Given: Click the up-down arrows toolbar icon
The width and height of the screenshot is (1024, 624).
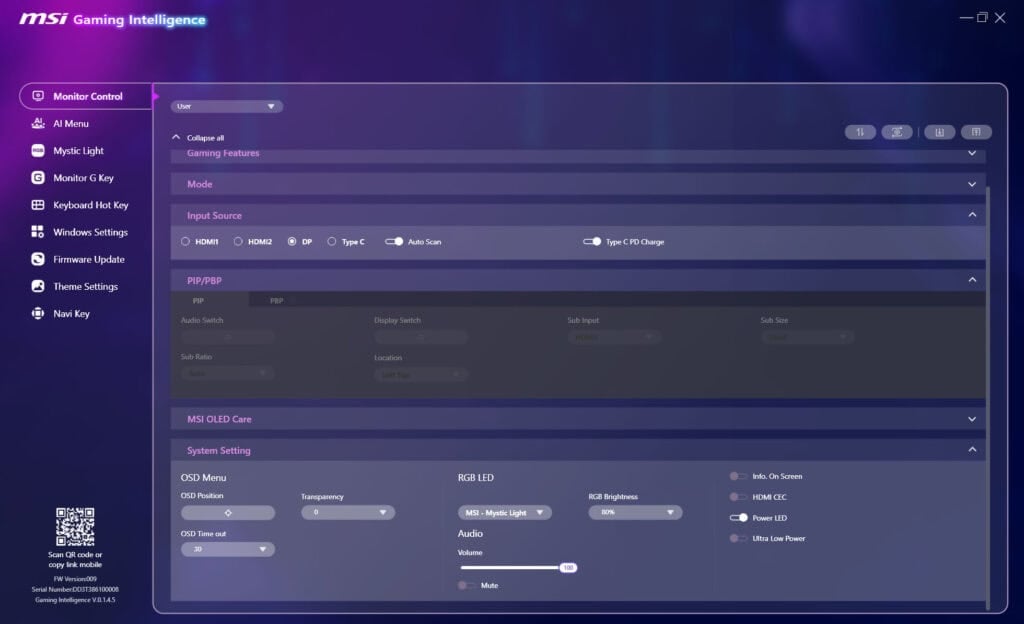Looking at the screenshot, I should [x=860, y=132].
